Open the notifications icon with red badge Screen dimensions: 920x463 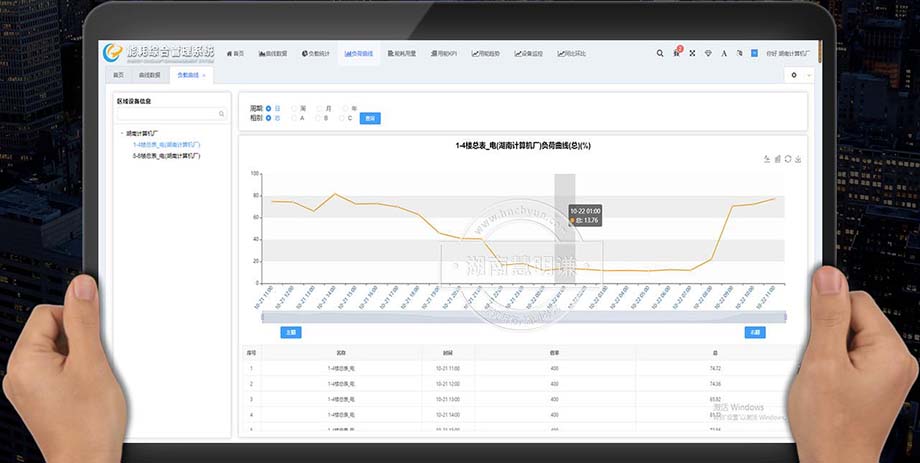(x=676, y=53)
